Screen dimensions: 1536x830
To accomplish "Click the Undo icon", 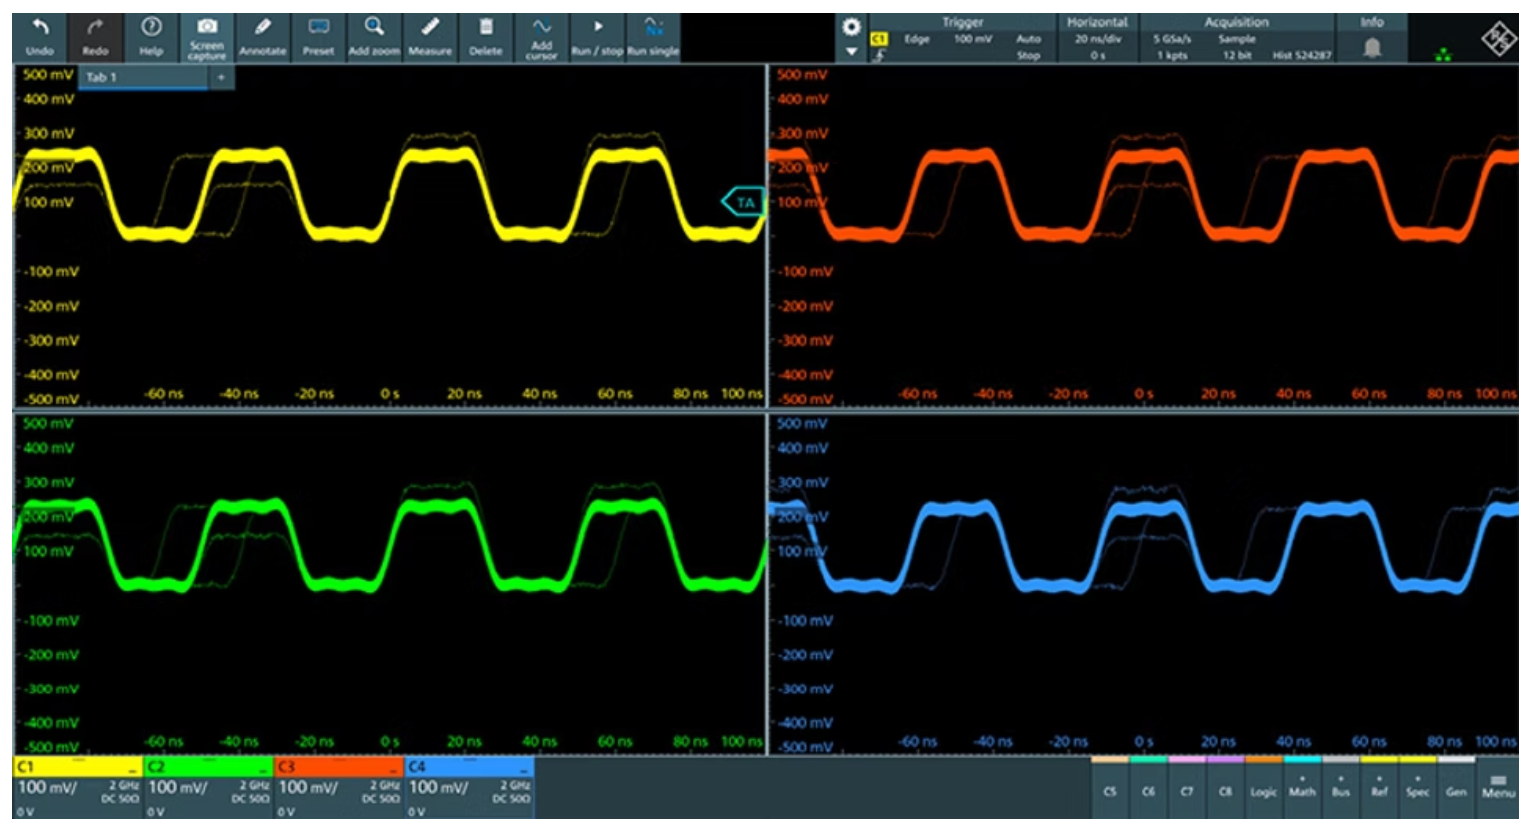I will tap(40, 35).
